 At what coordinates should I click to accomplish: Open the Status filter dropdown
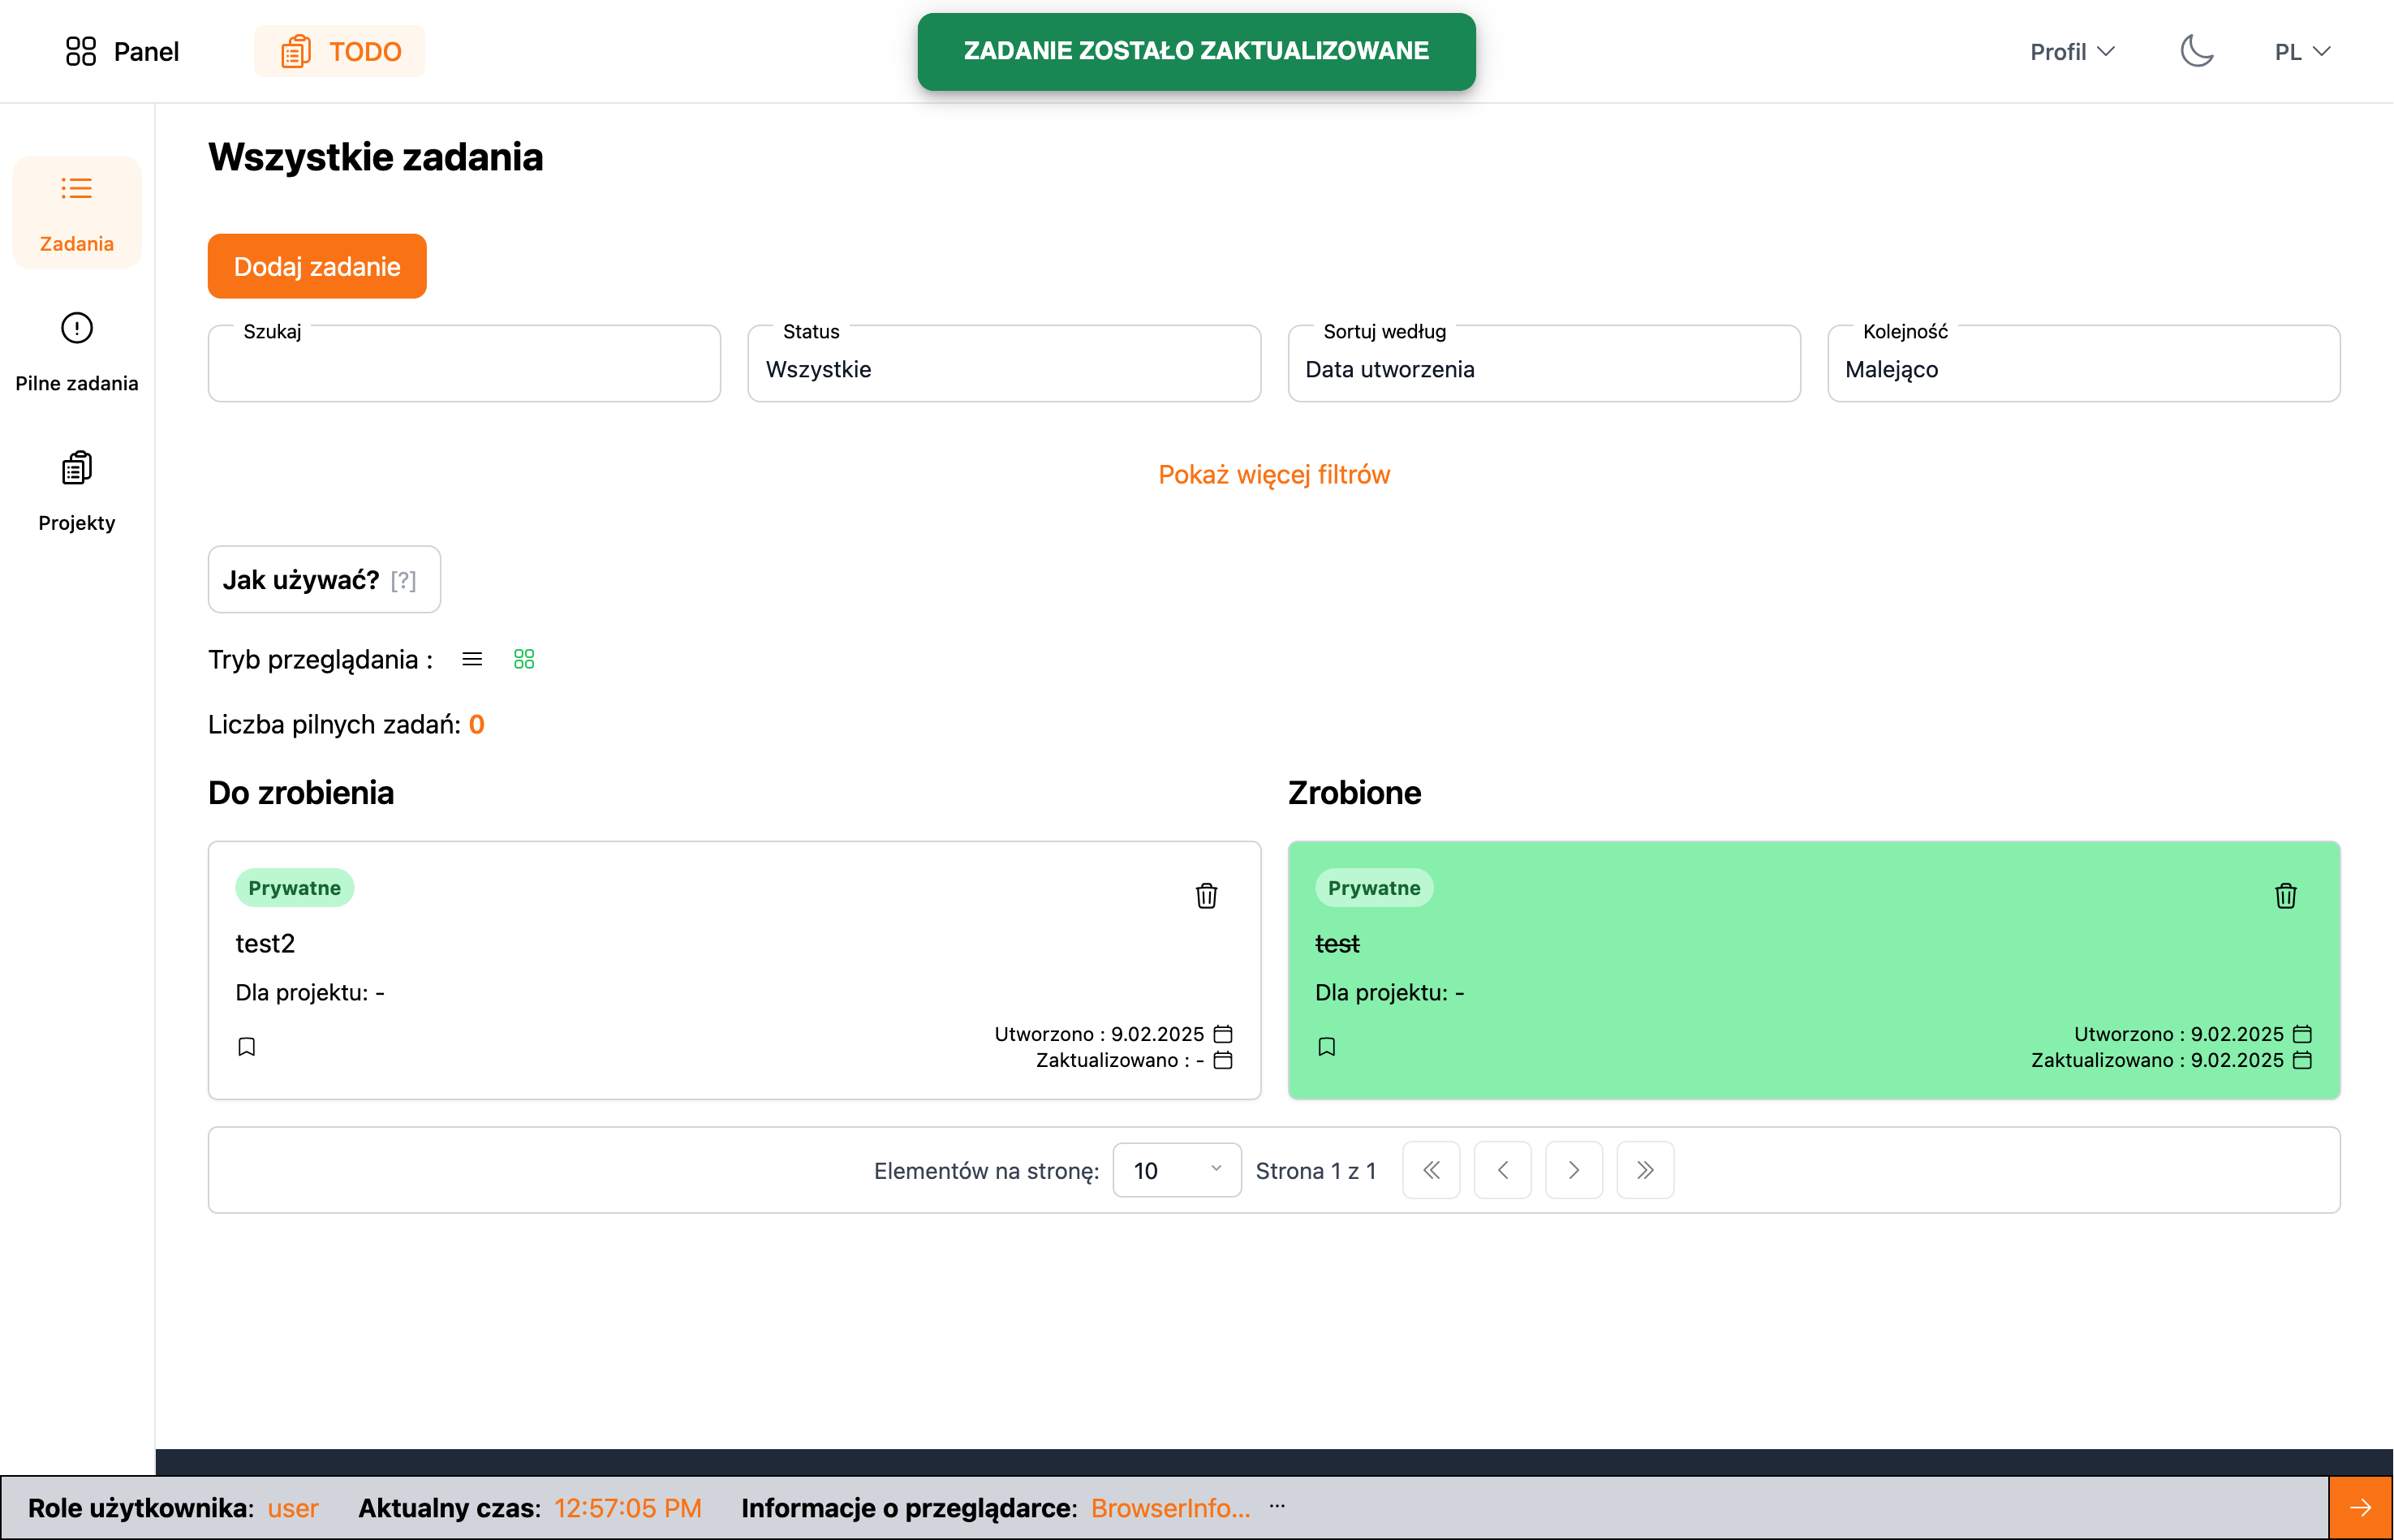(x=1003, y=368)
